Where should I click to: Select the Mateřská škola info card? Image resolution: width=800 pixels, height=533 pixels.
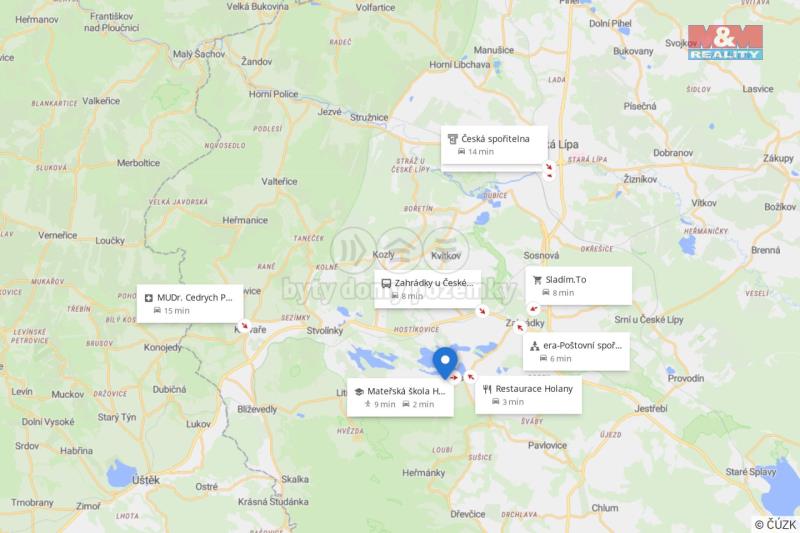(400, 397)
